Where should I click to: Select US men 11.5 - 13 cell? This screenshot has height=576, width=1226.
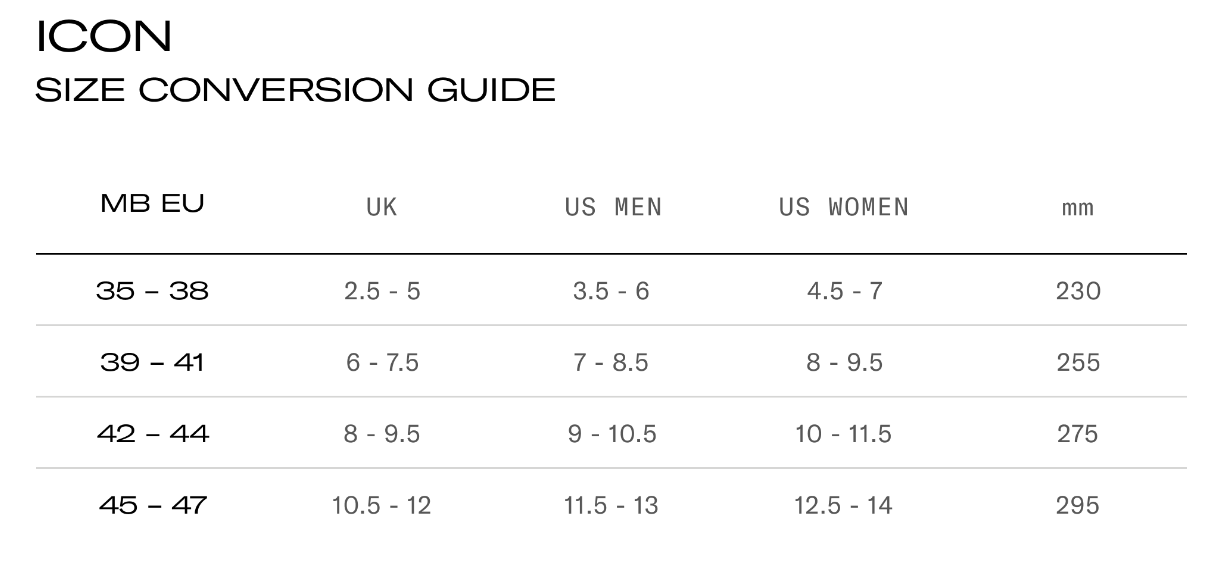pyautogui.click(x=611, y=505)
